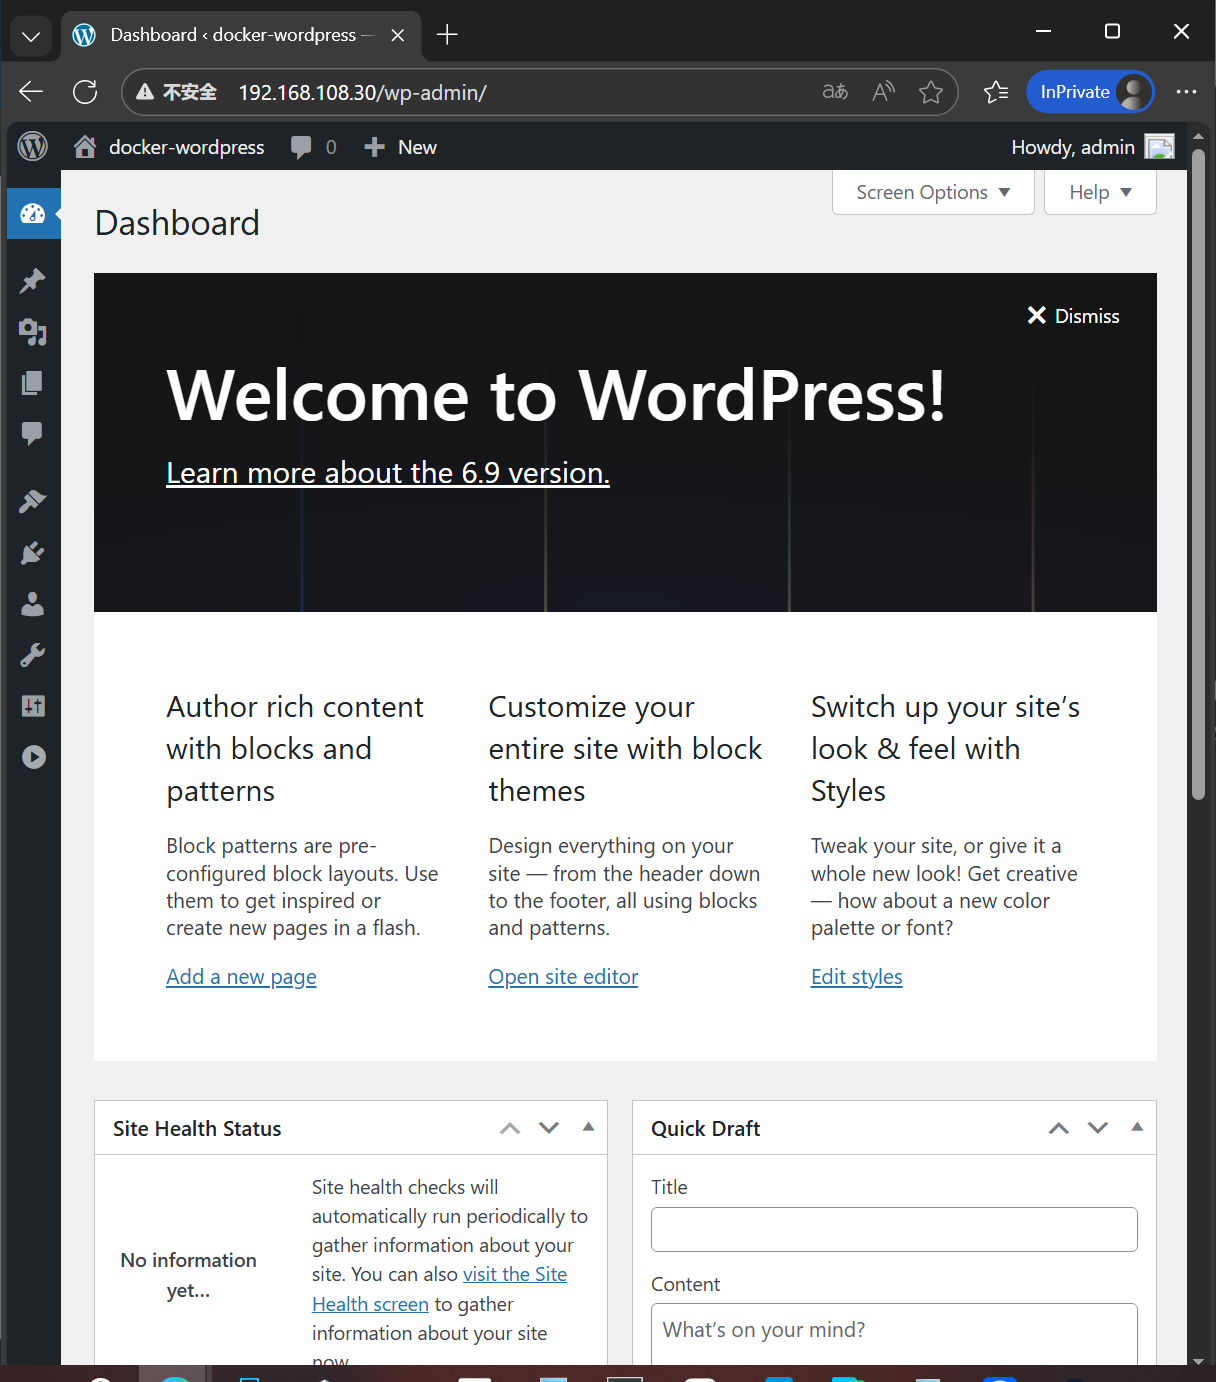This screenshot has height=1382, width=1216.
Task: Move Site Health Status box down
Action: point(549,1128)
